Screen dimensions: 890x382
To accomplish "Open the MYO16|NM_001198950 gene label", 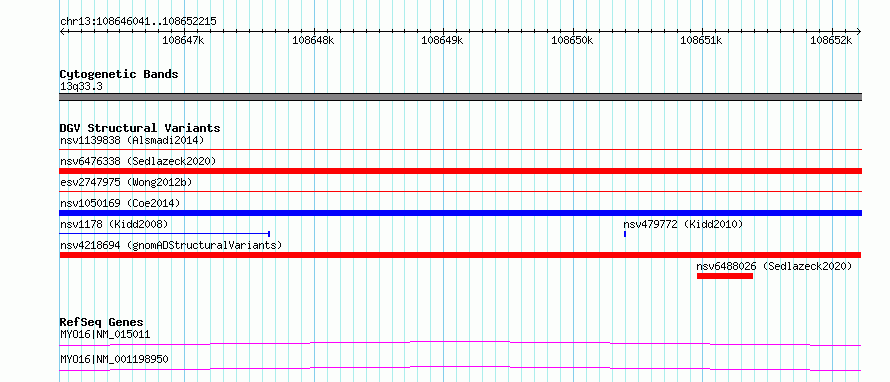I will pos(114,359).
